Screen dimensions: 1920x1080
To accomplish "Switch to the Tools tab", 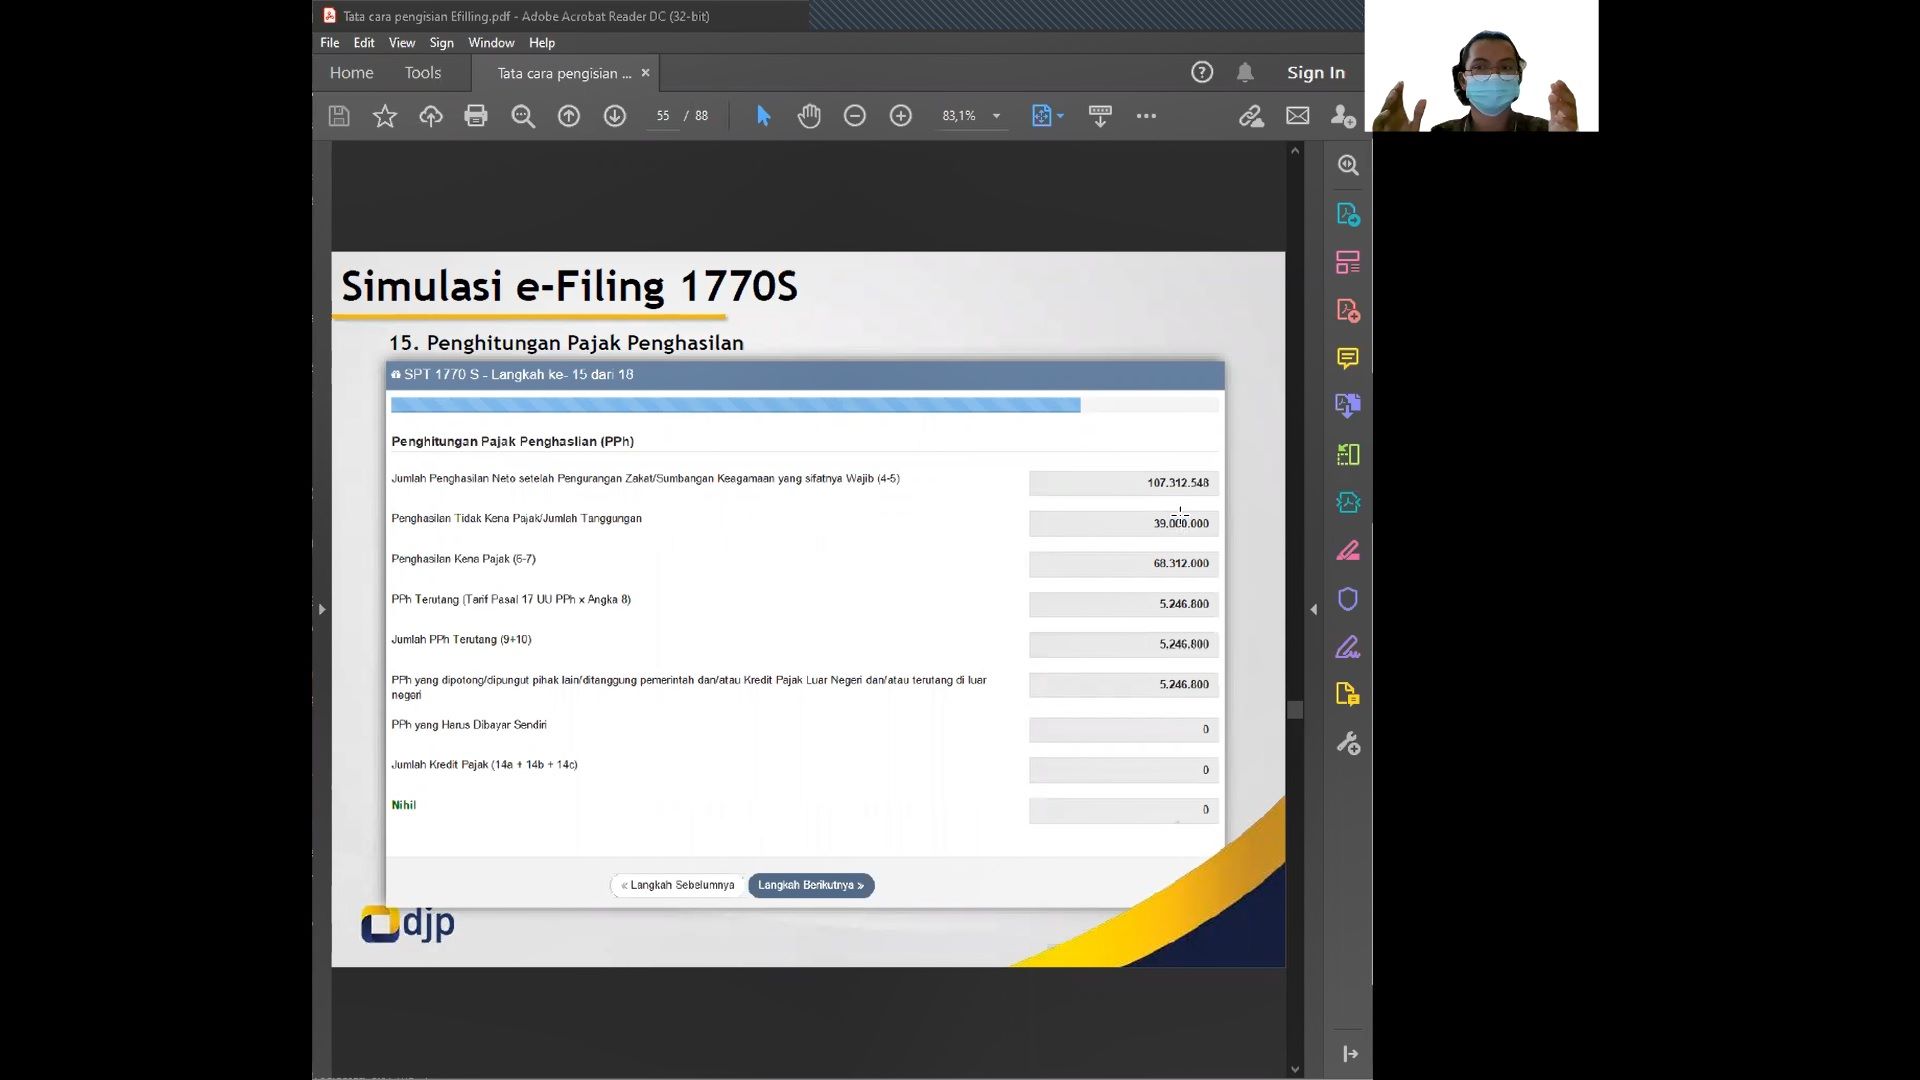I will coord(422,73).
